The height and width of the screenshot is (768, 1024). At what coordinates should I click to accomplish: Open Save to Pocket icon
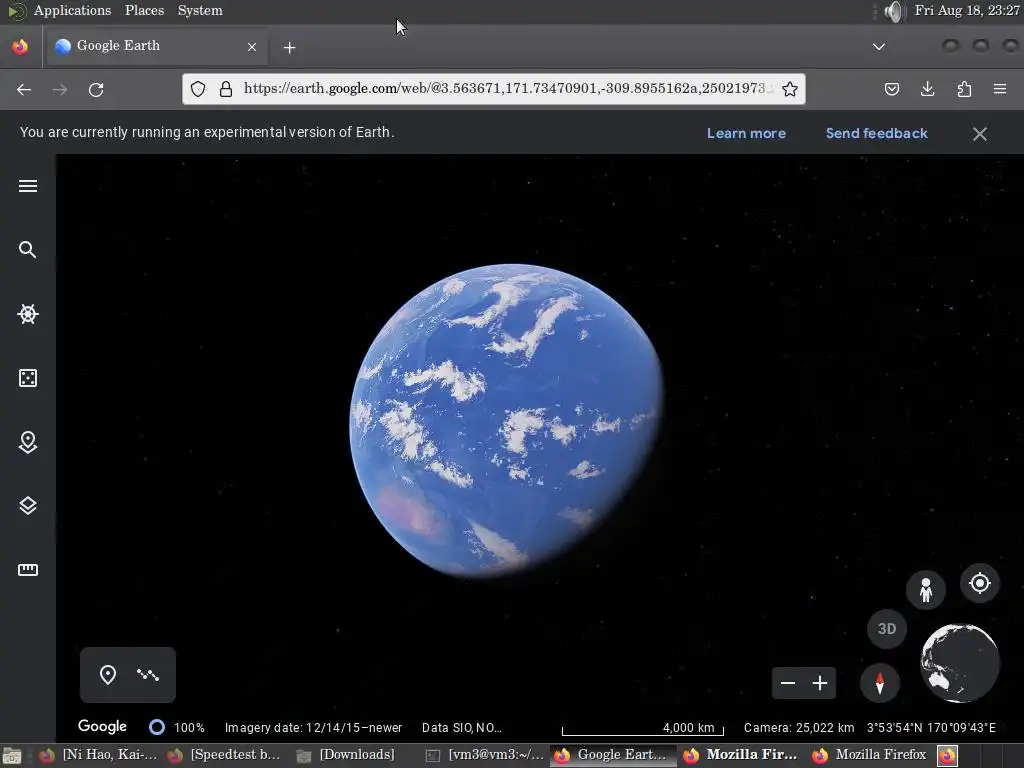(891, 89)
